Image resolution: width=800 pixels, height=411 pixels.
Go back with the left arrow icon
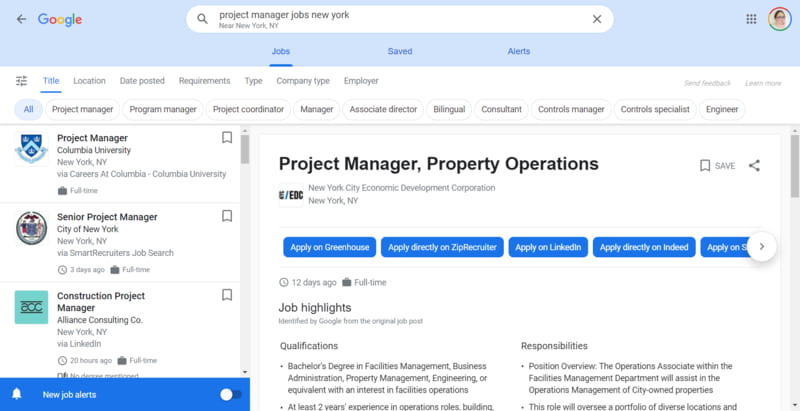pyautogui.click(x=21, y=19)
